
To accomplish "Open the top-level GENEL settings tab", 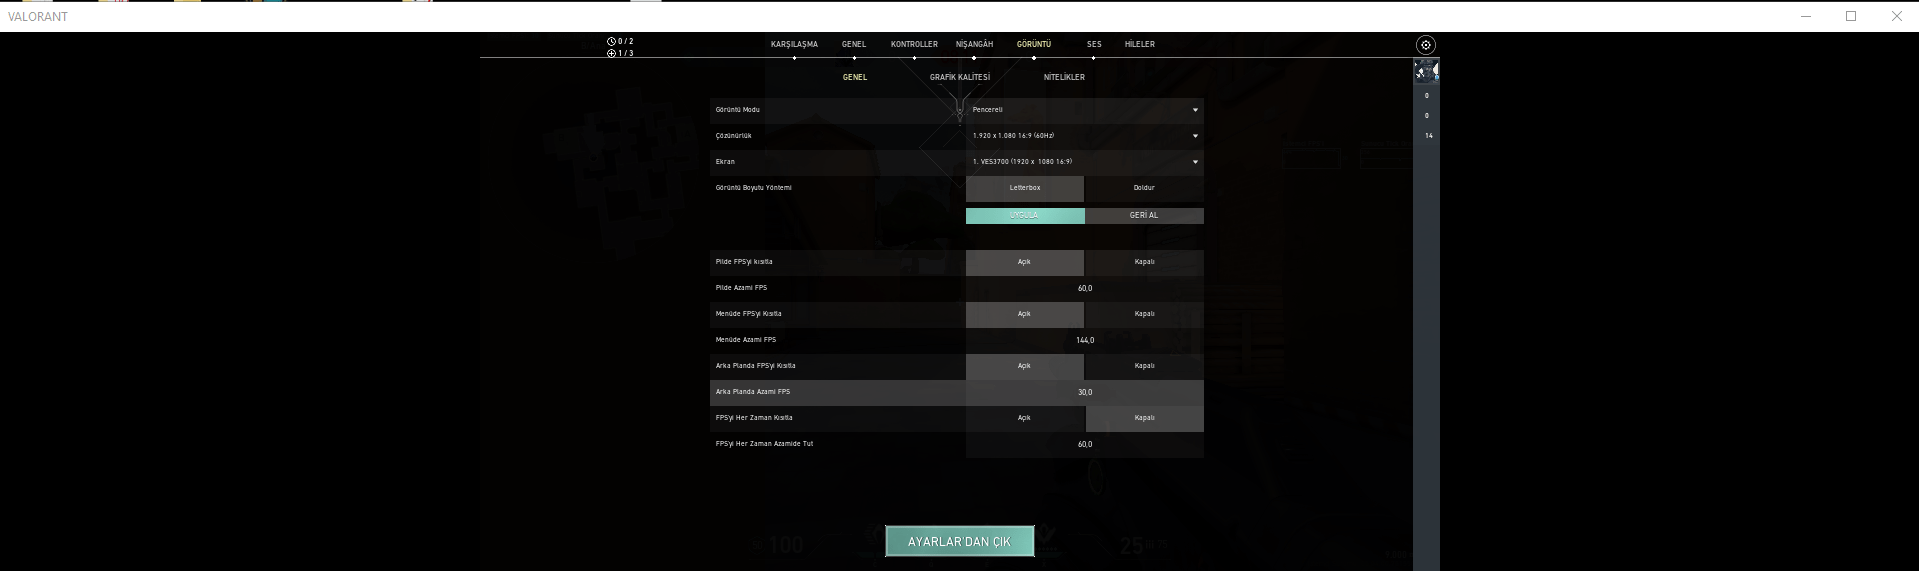I will [x=854, y=44].
